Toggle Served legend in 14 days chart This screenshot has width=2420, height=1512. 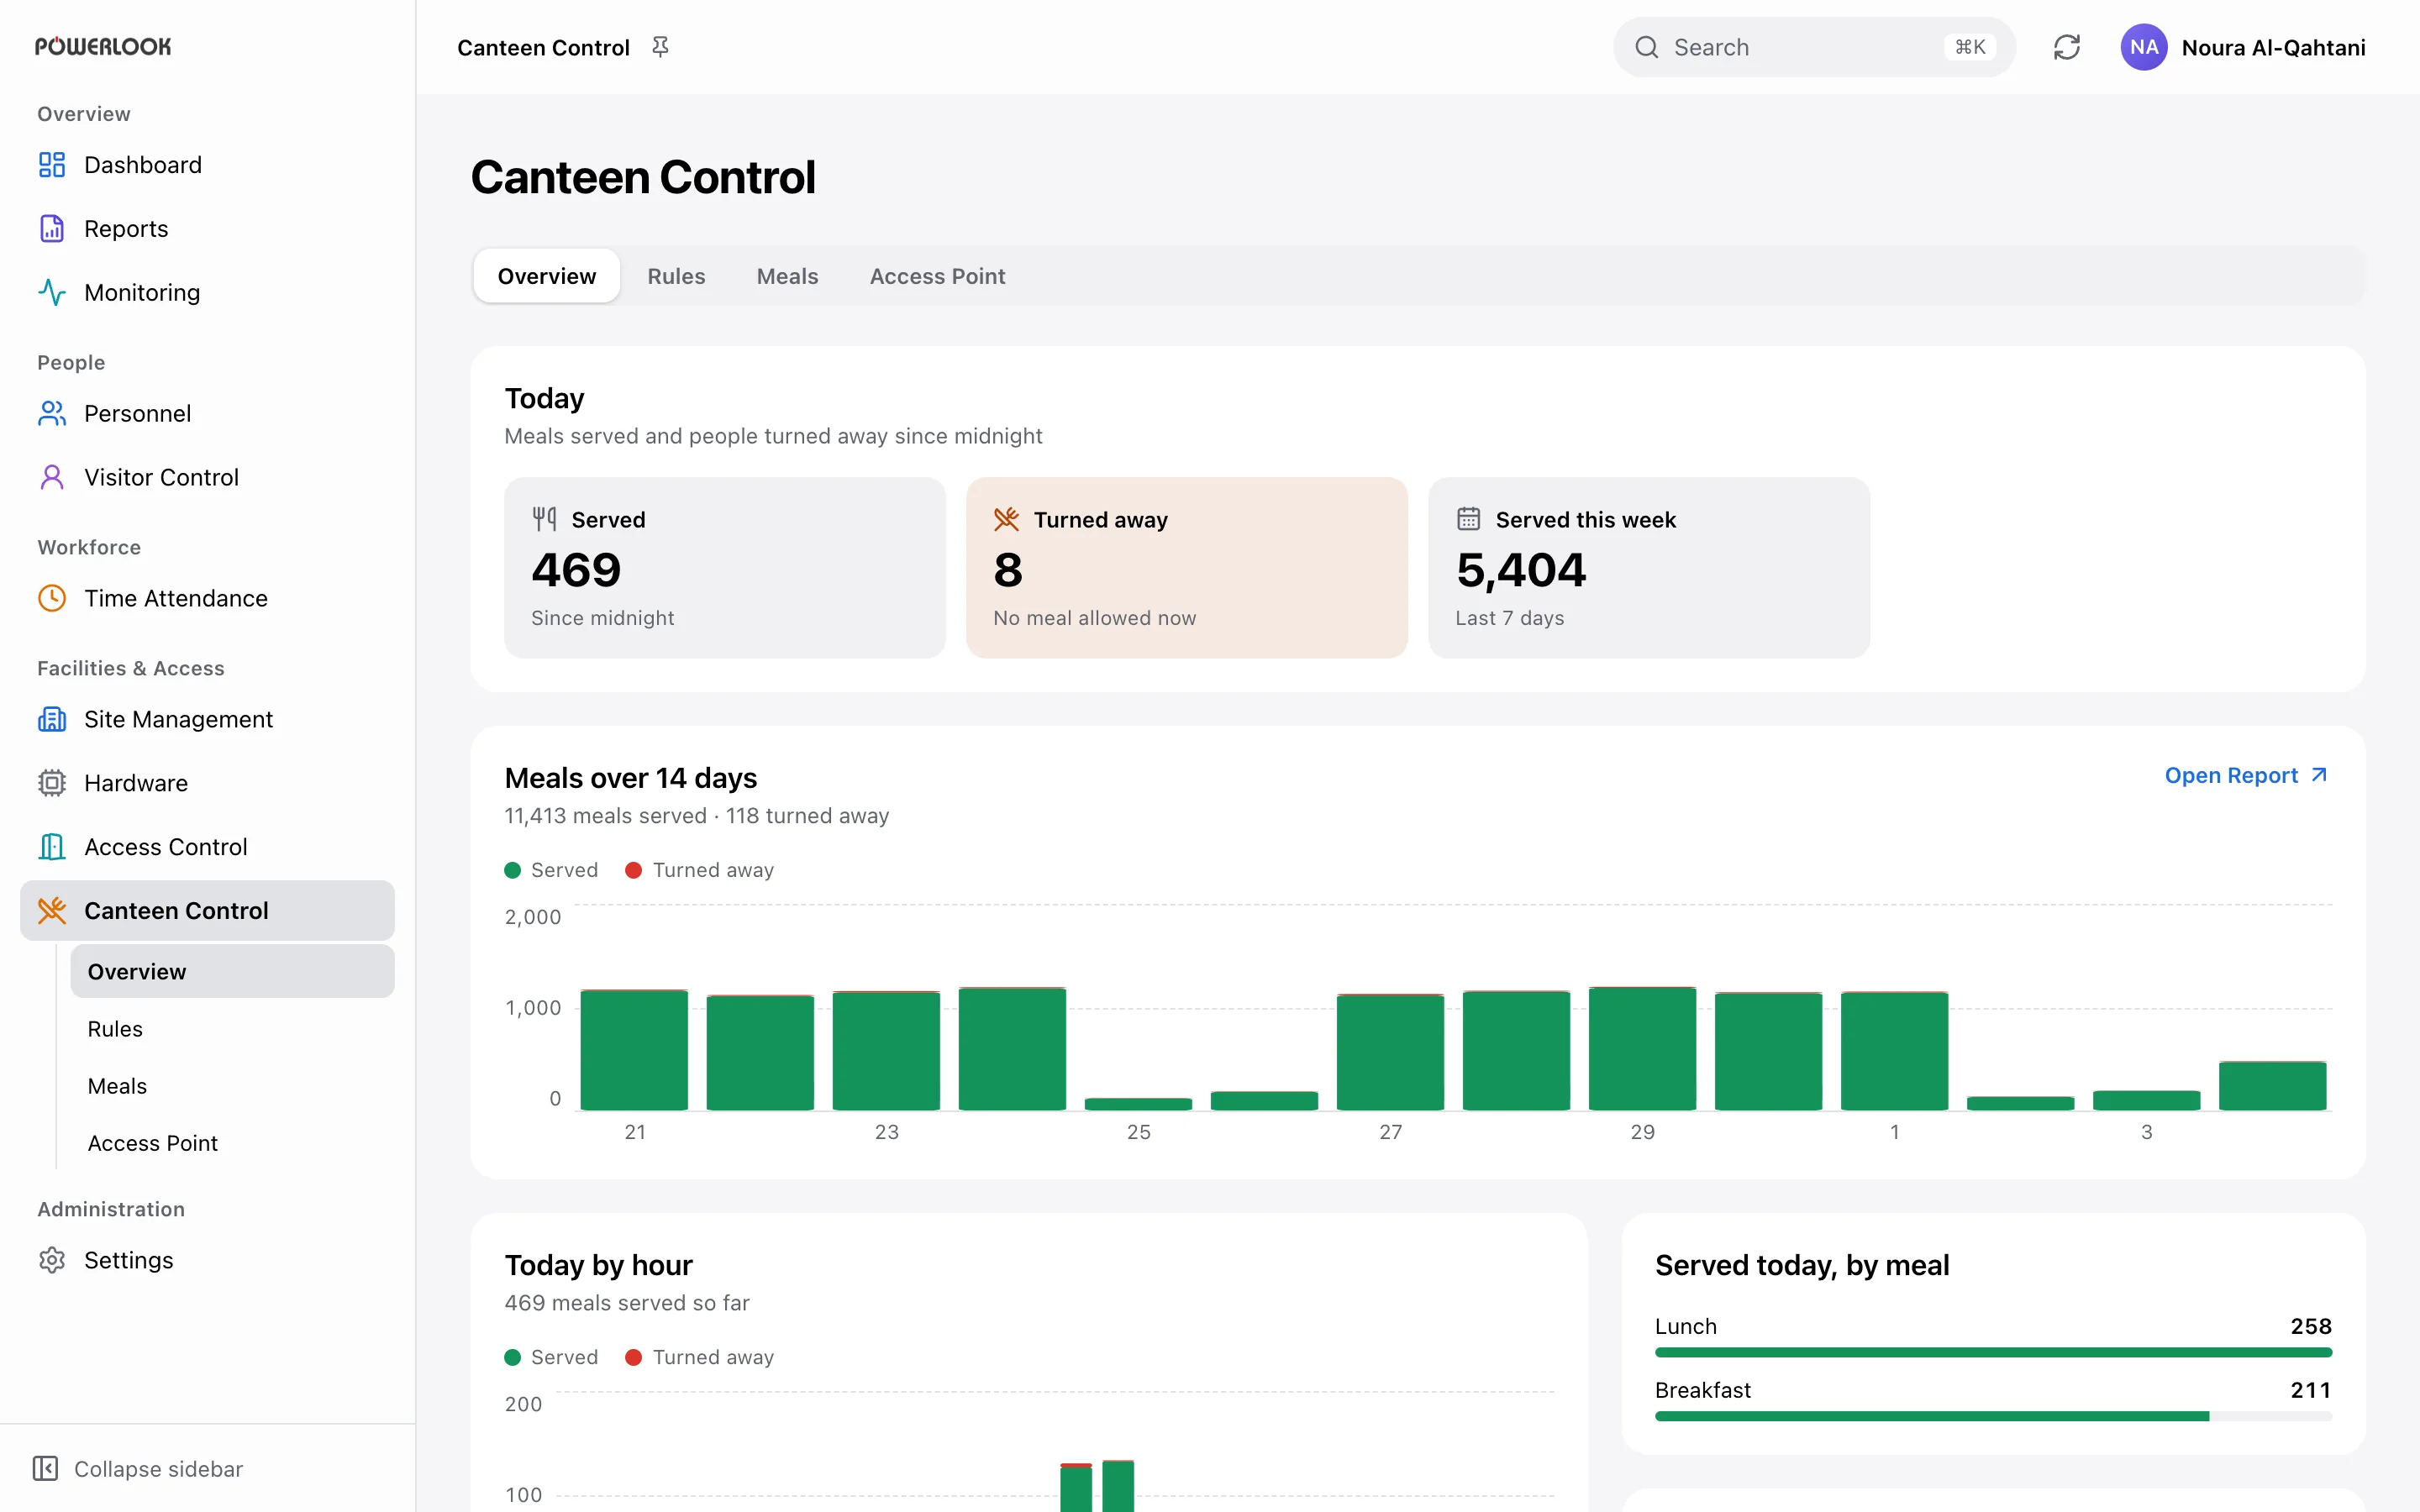click(551, 870)
